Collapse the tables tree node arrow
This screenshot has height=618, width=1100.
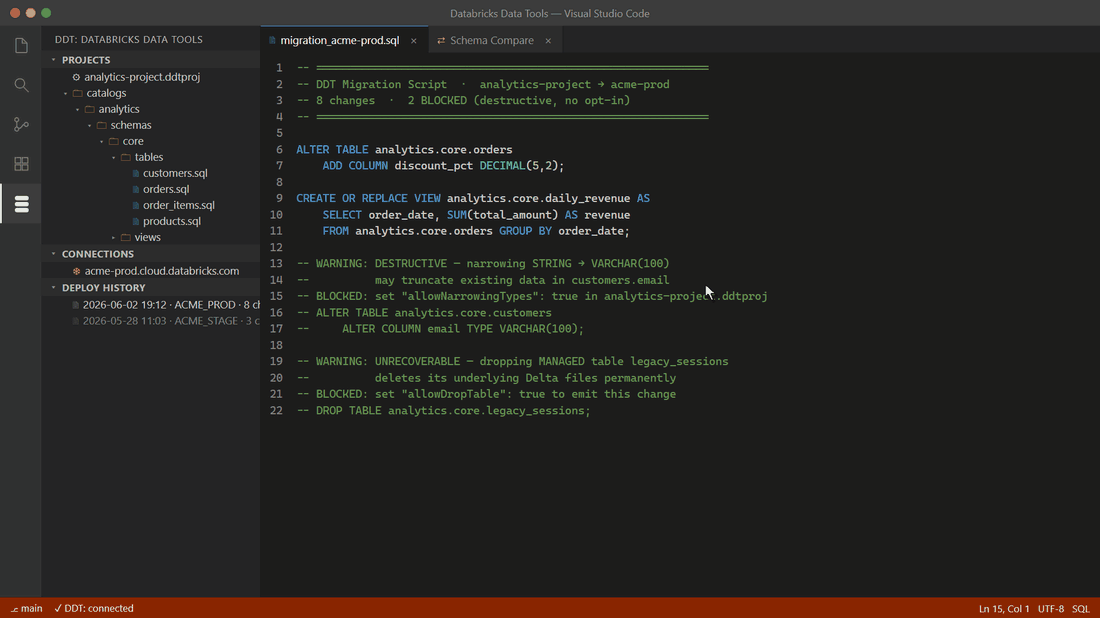click(113, 157)
